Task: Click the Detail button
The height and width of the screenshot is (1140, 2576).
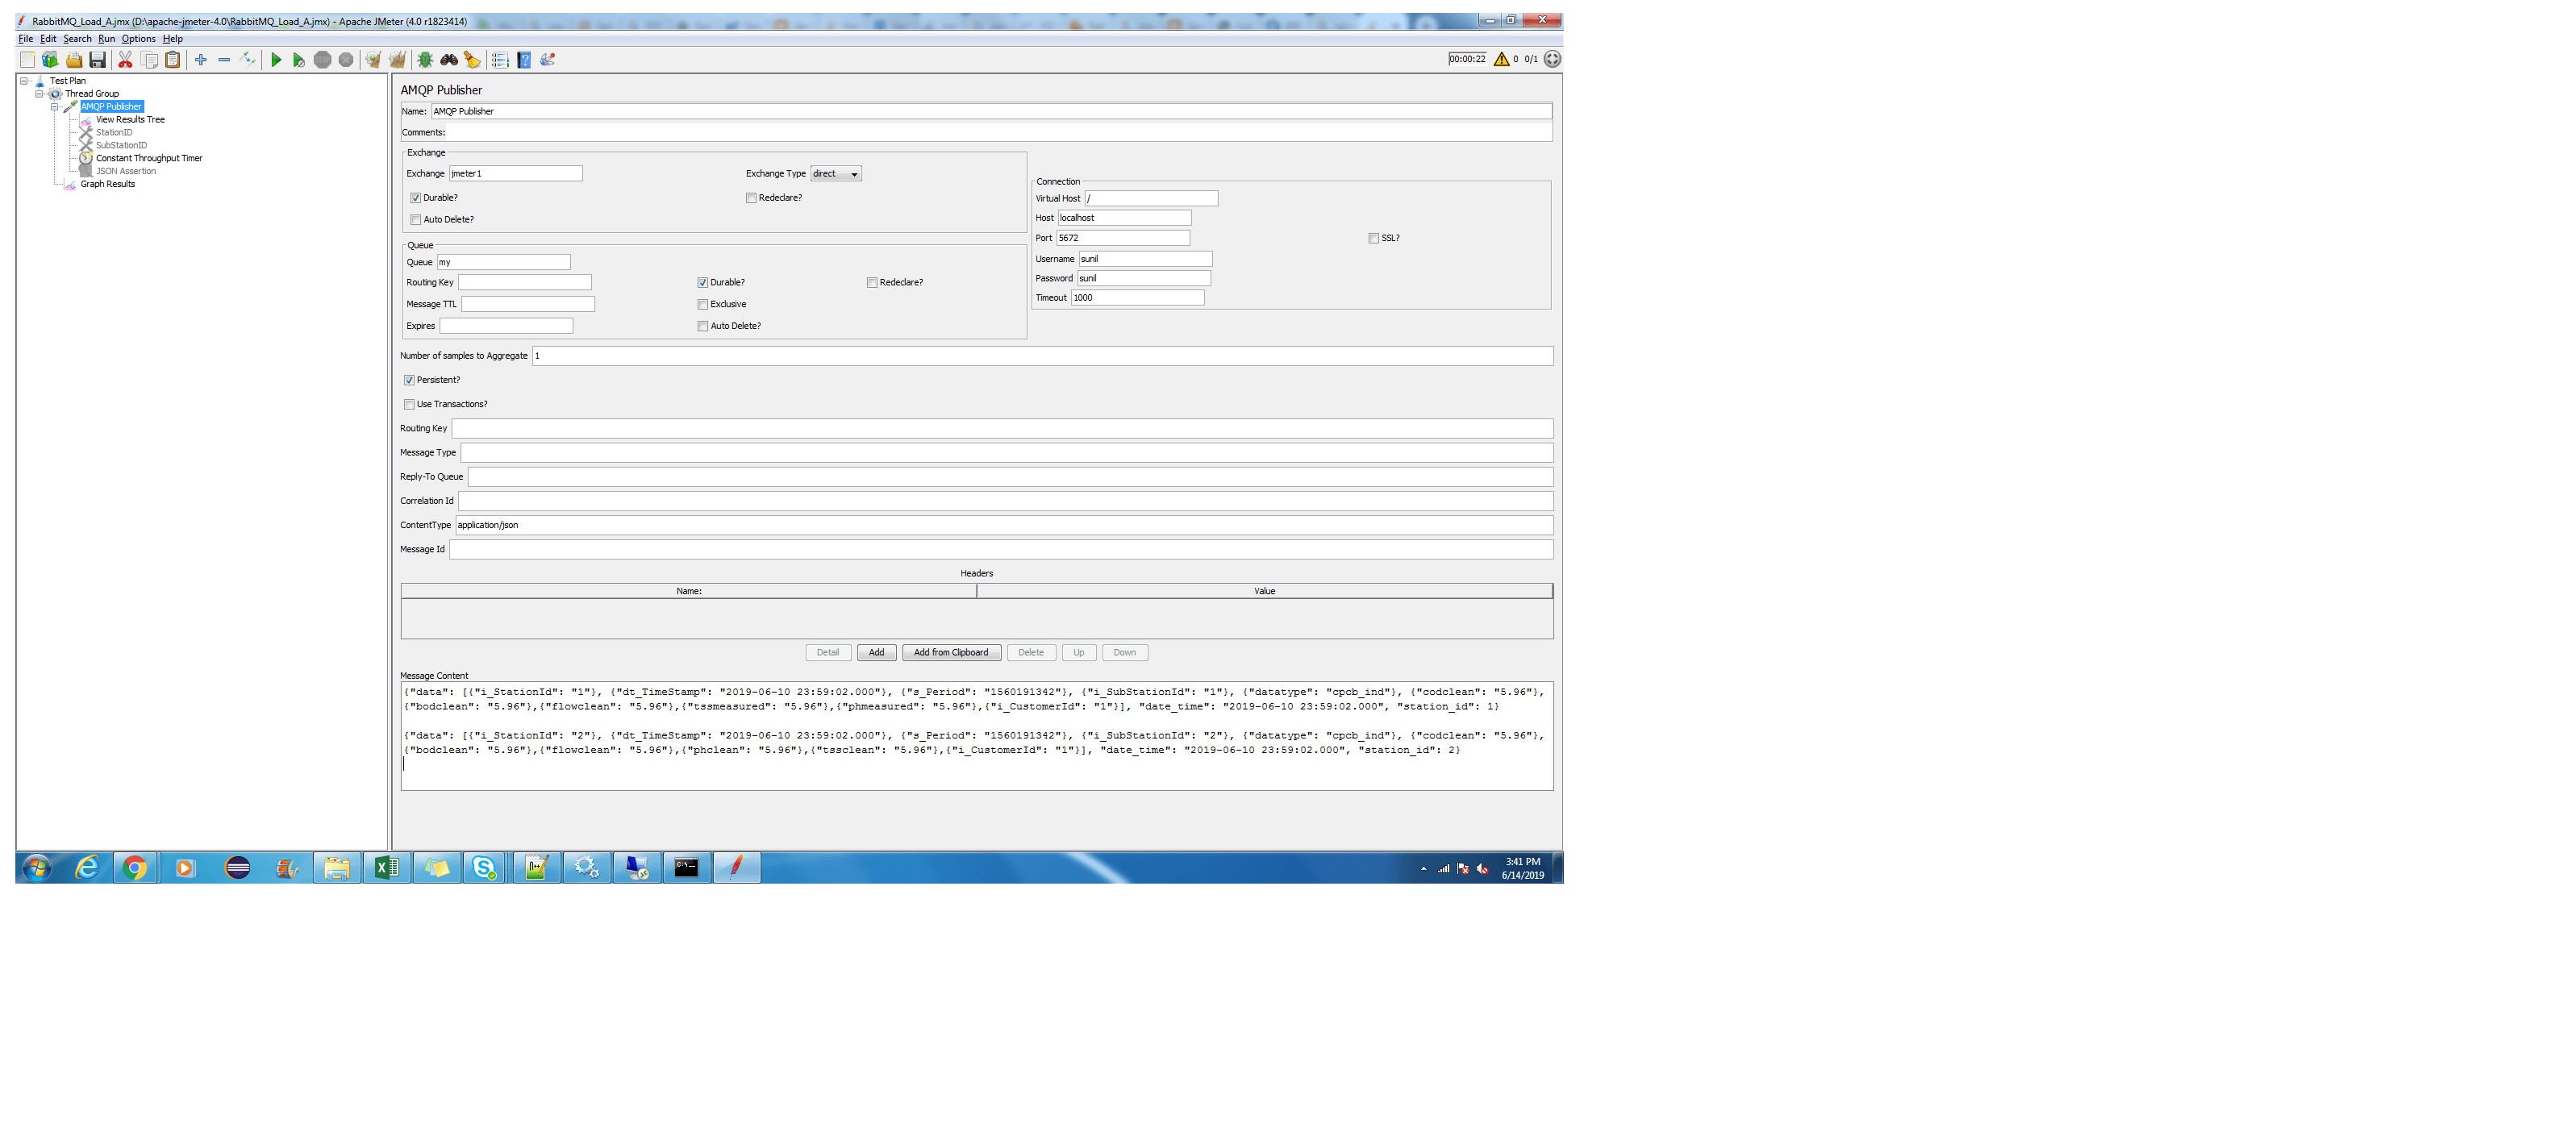Action: point(828,653)
